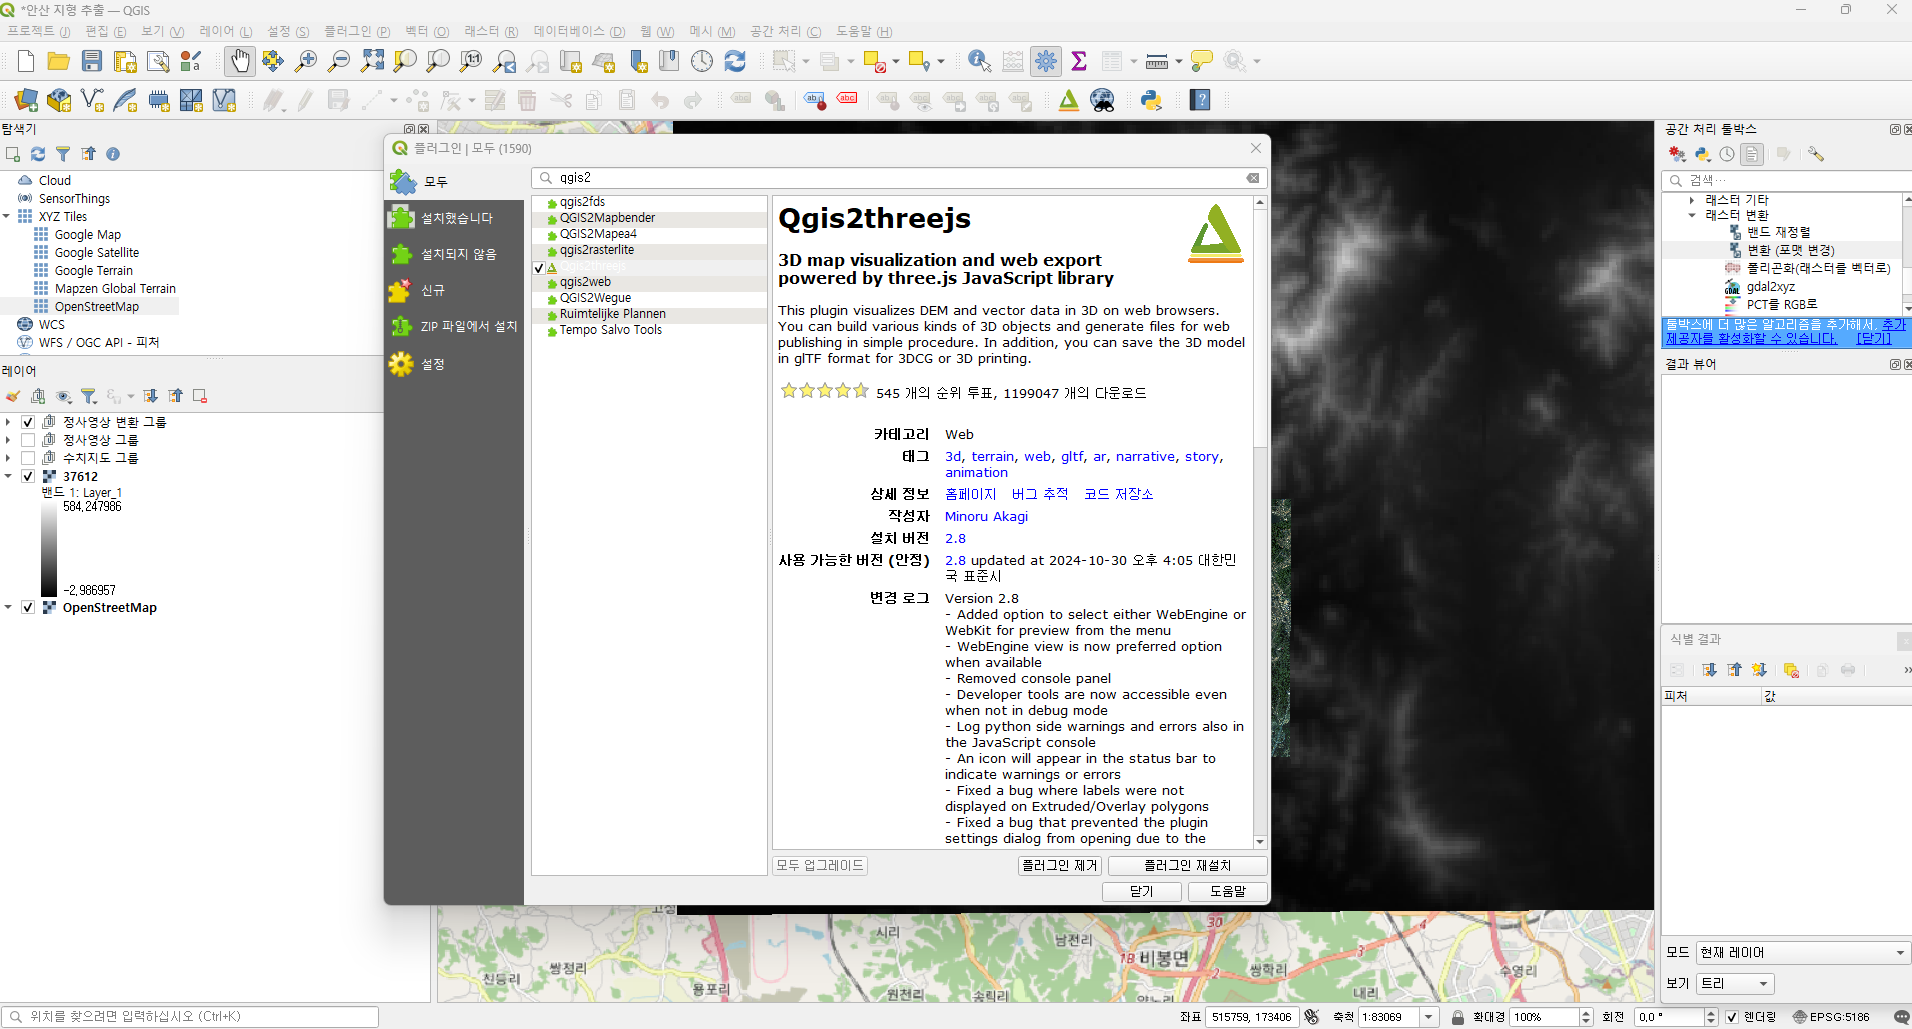Click the filter legend funnel icon in Layers panel
The image size is (1912, 1029).
click(89, 396)
